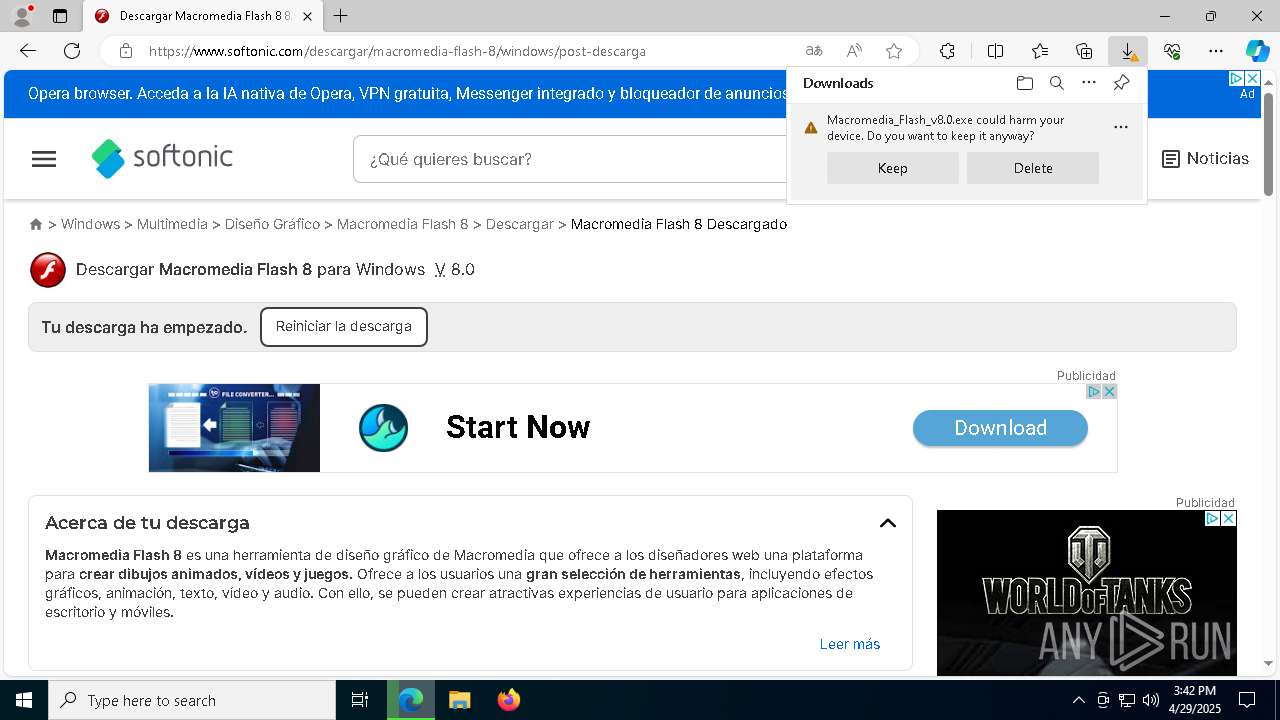Viewport: 1280px width, 720px height.
Task: Delete the flagged download
Action: [x=1033, y=168]
